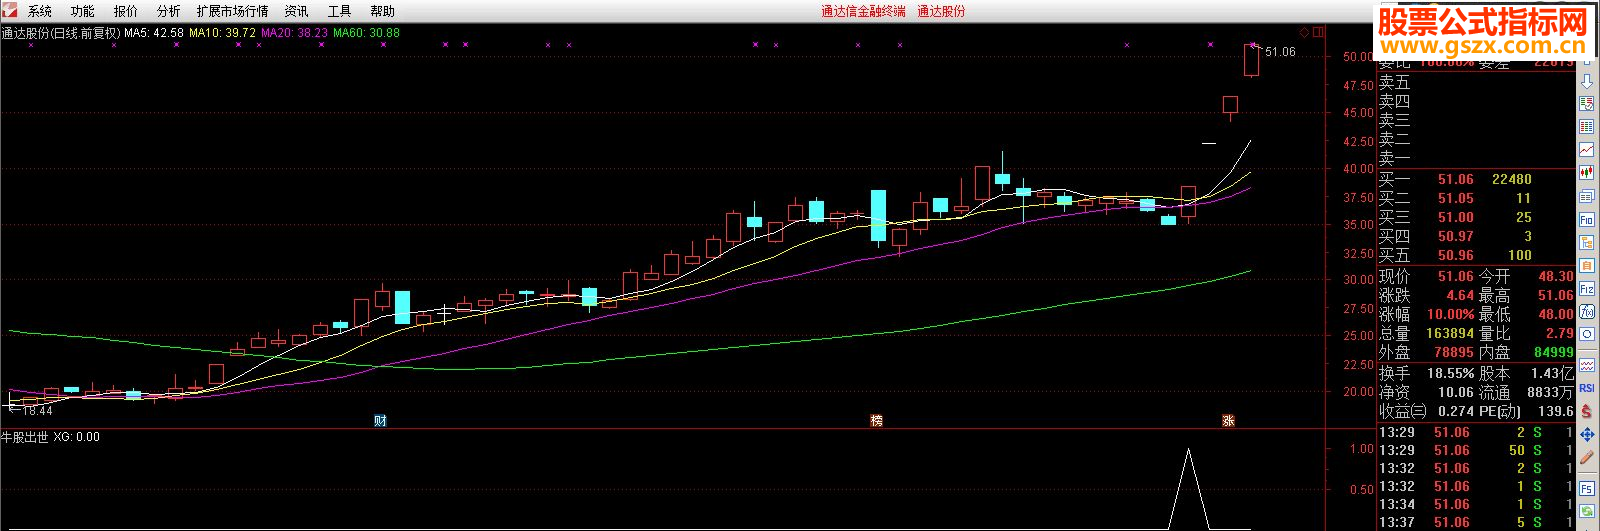Click the XG signal spike in the indicator pane
This screenshot has height=531, width=1600.
click(1188, 489)
